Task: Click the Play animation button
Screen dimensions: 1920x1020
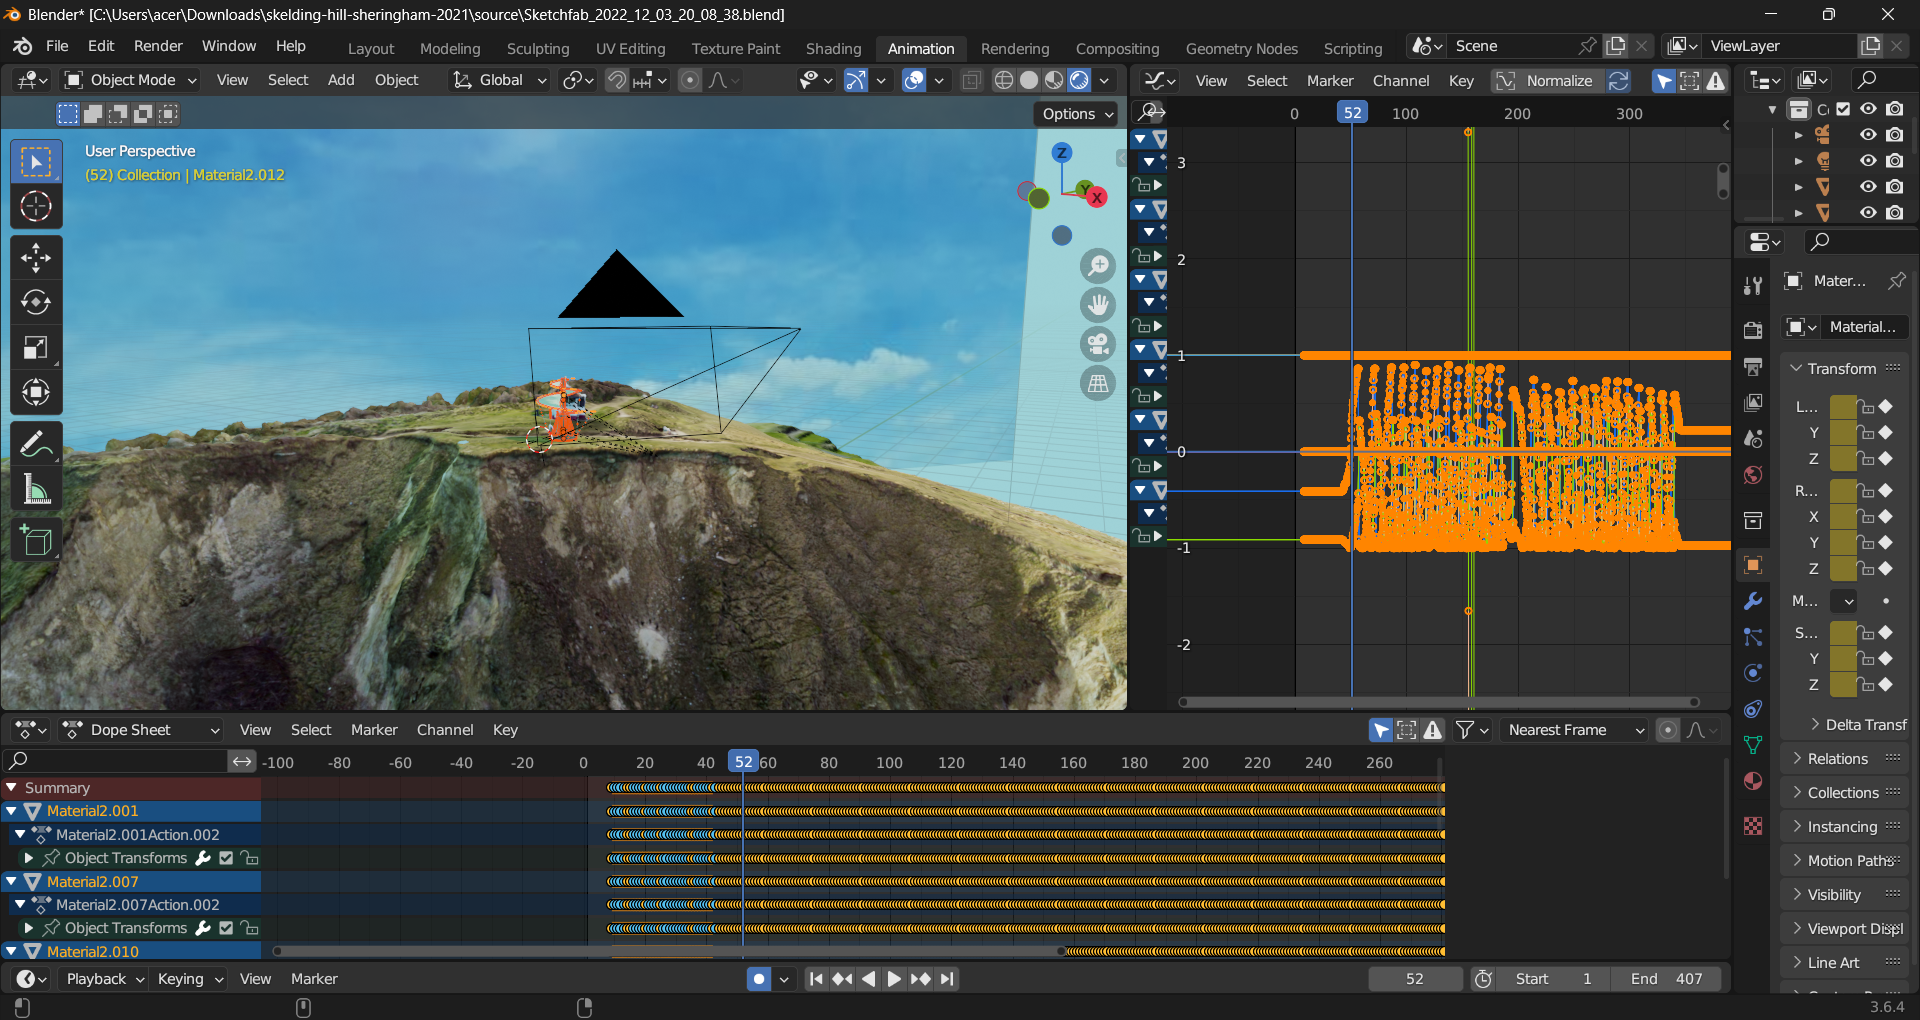Action: click(894, 979)
